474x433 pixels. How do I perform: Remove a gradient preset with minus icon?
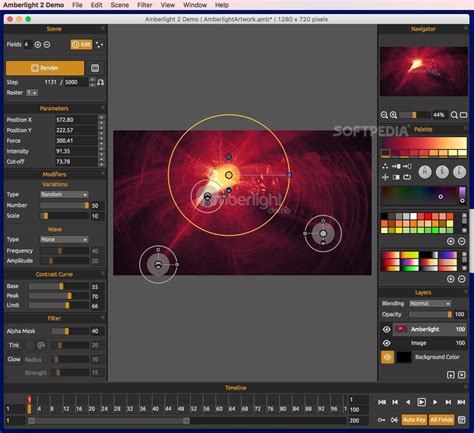(x=462, y=279)
